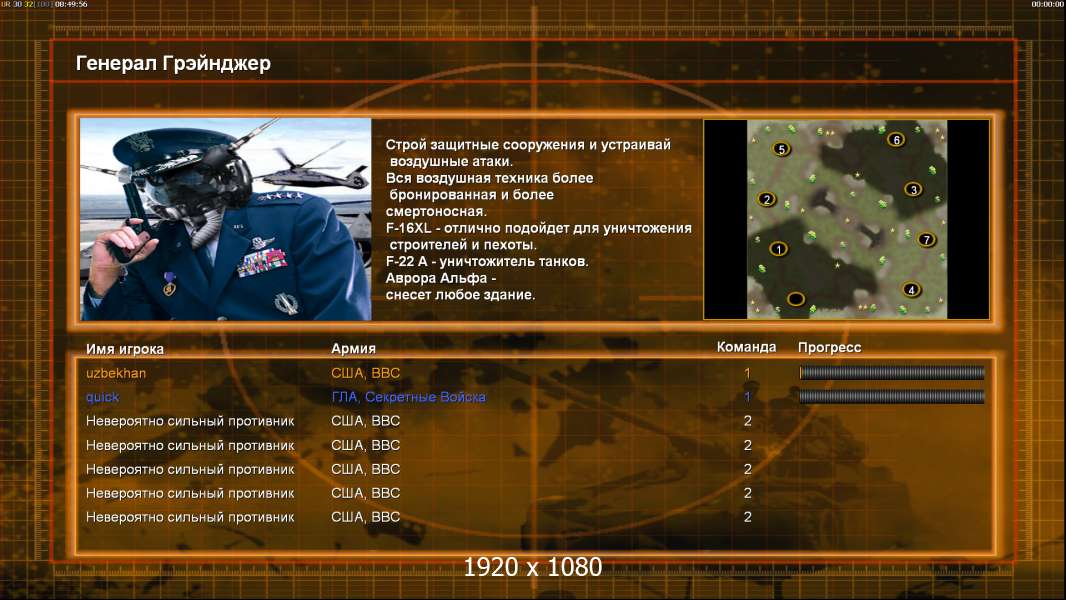Click start position marker 1 on the minimap

[778, 249]
